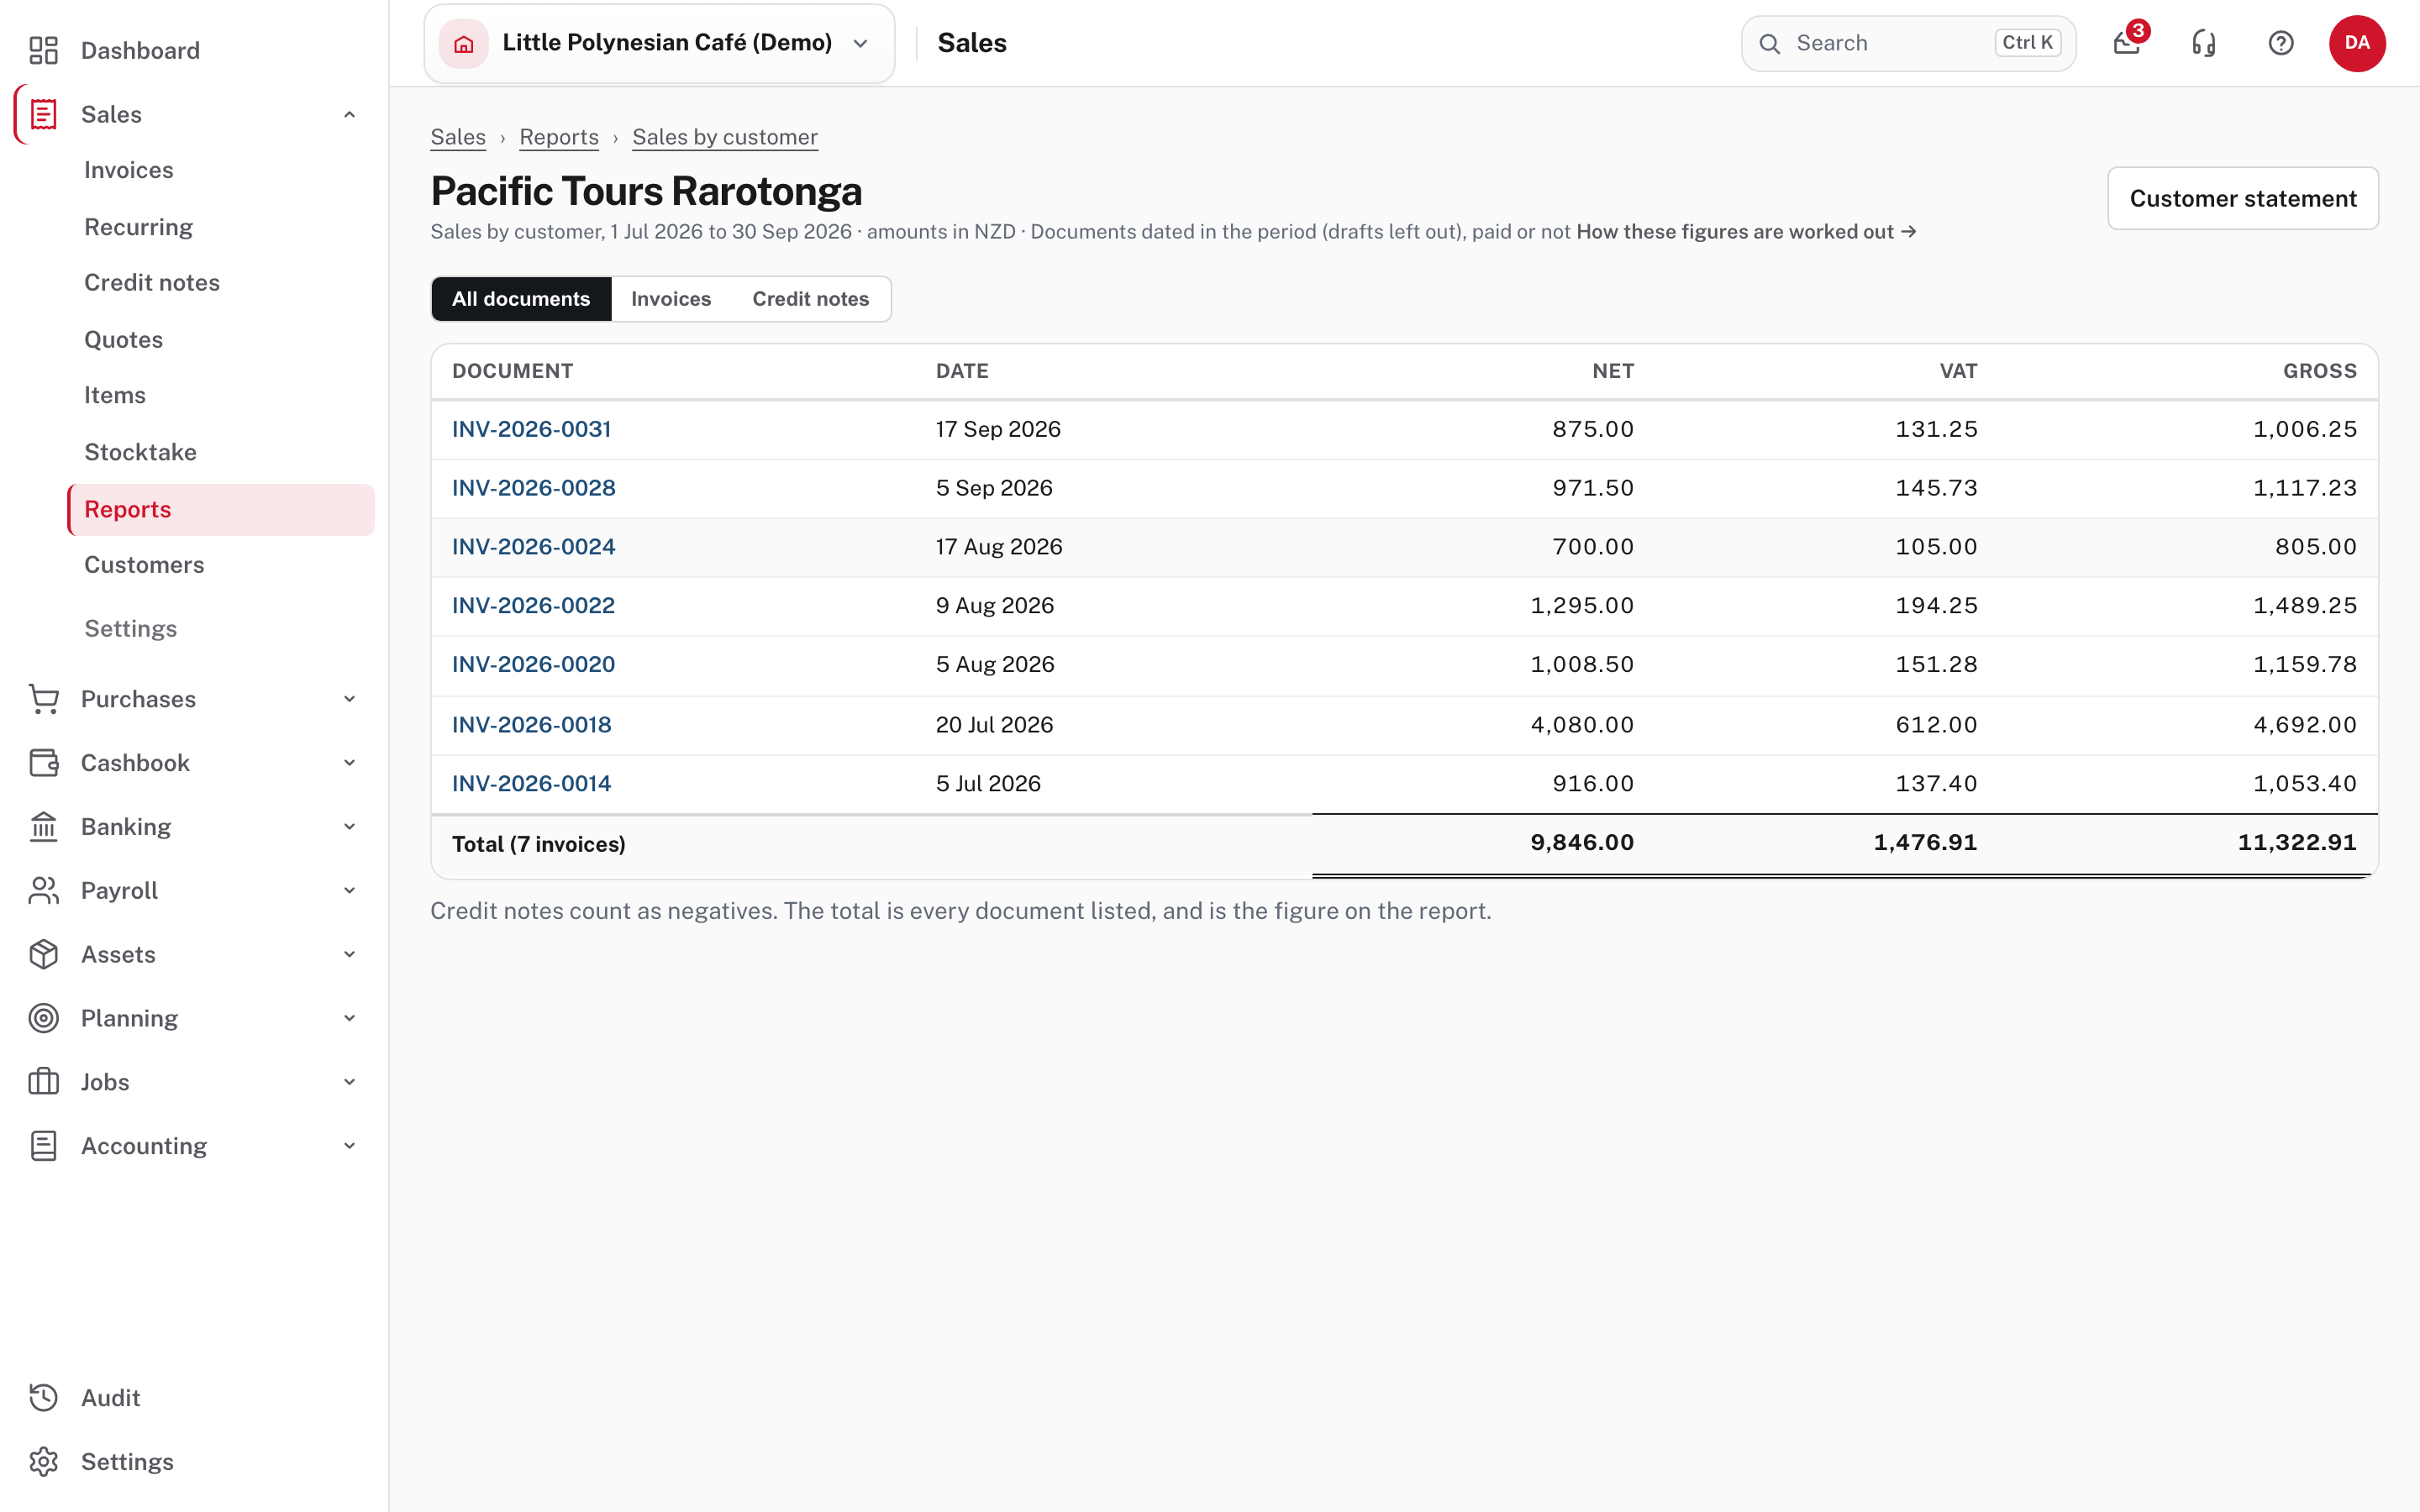Click the Audit history icon
The height and width of the screenshot is (1512, 2420).
click(x=44, y=1397)
